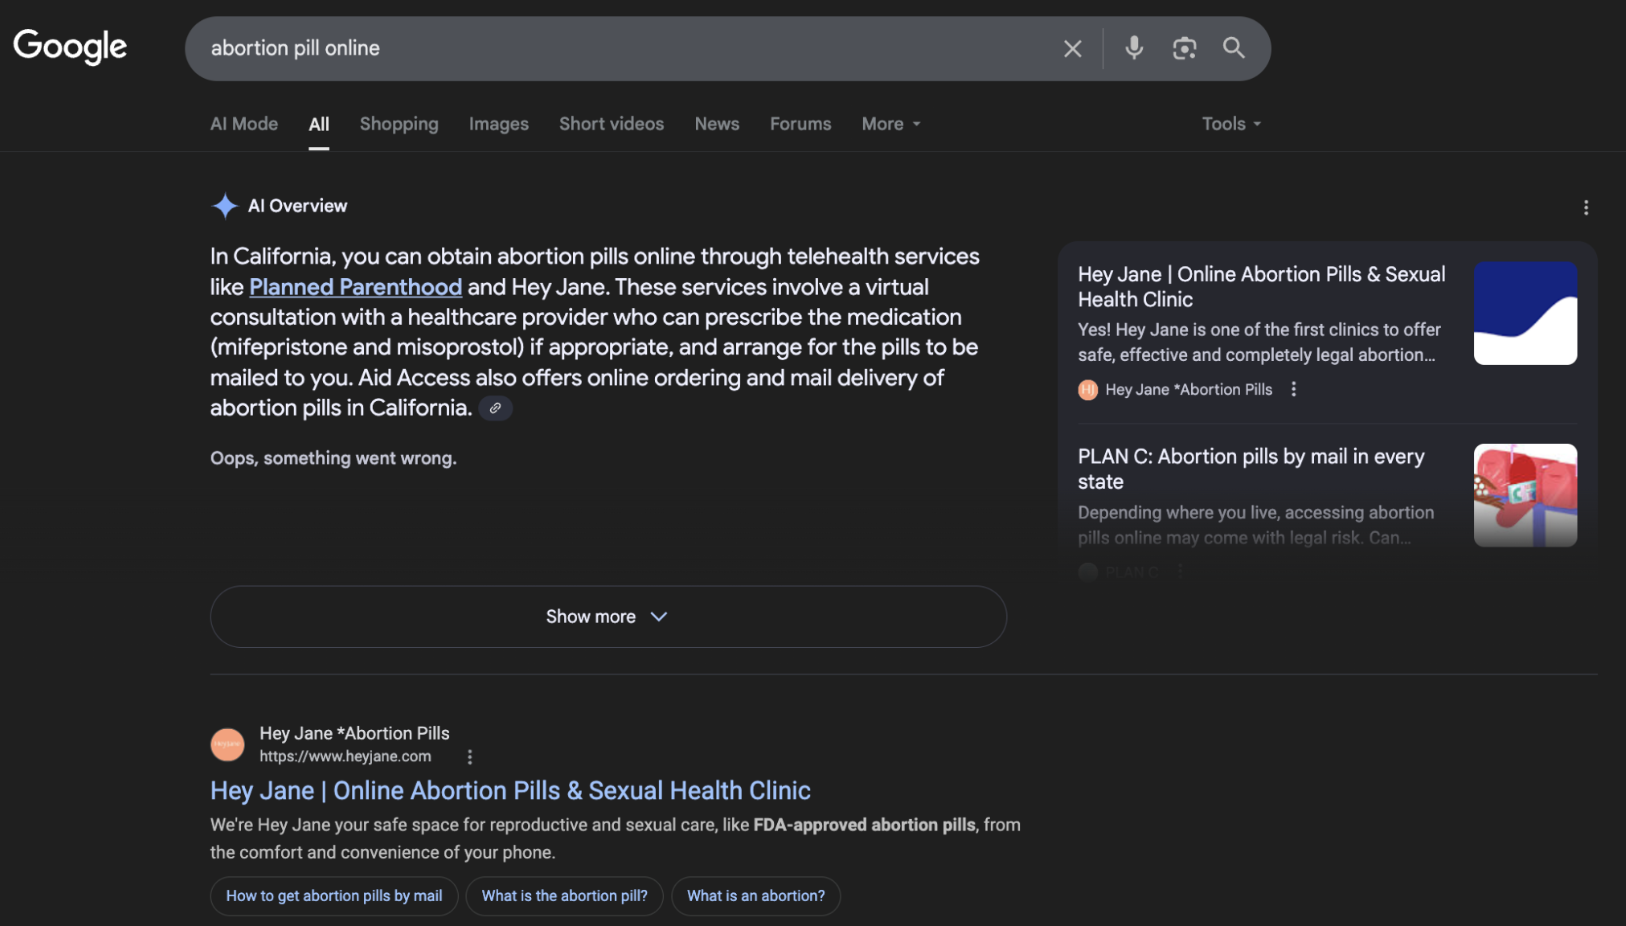Click What is the abortion pill? chip
This screenshot has width=1626, height=926.
565,896
